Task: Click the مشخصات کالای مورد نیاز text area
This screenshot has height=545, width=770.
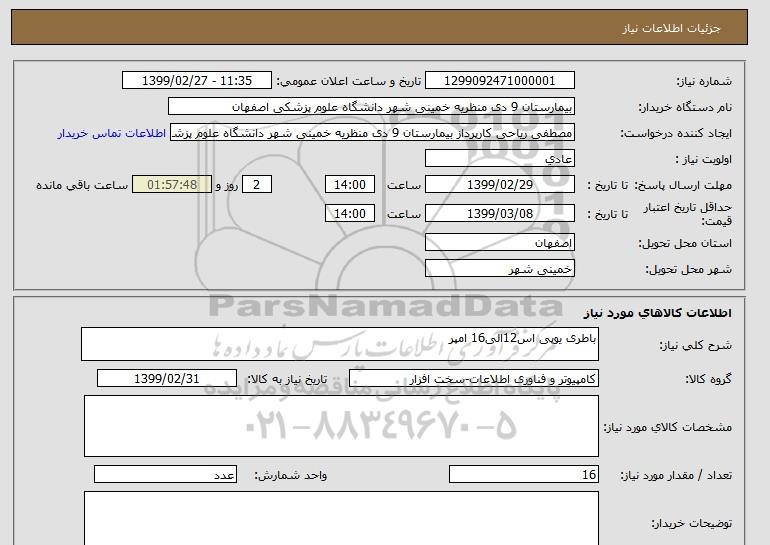Action: (341, 426)
